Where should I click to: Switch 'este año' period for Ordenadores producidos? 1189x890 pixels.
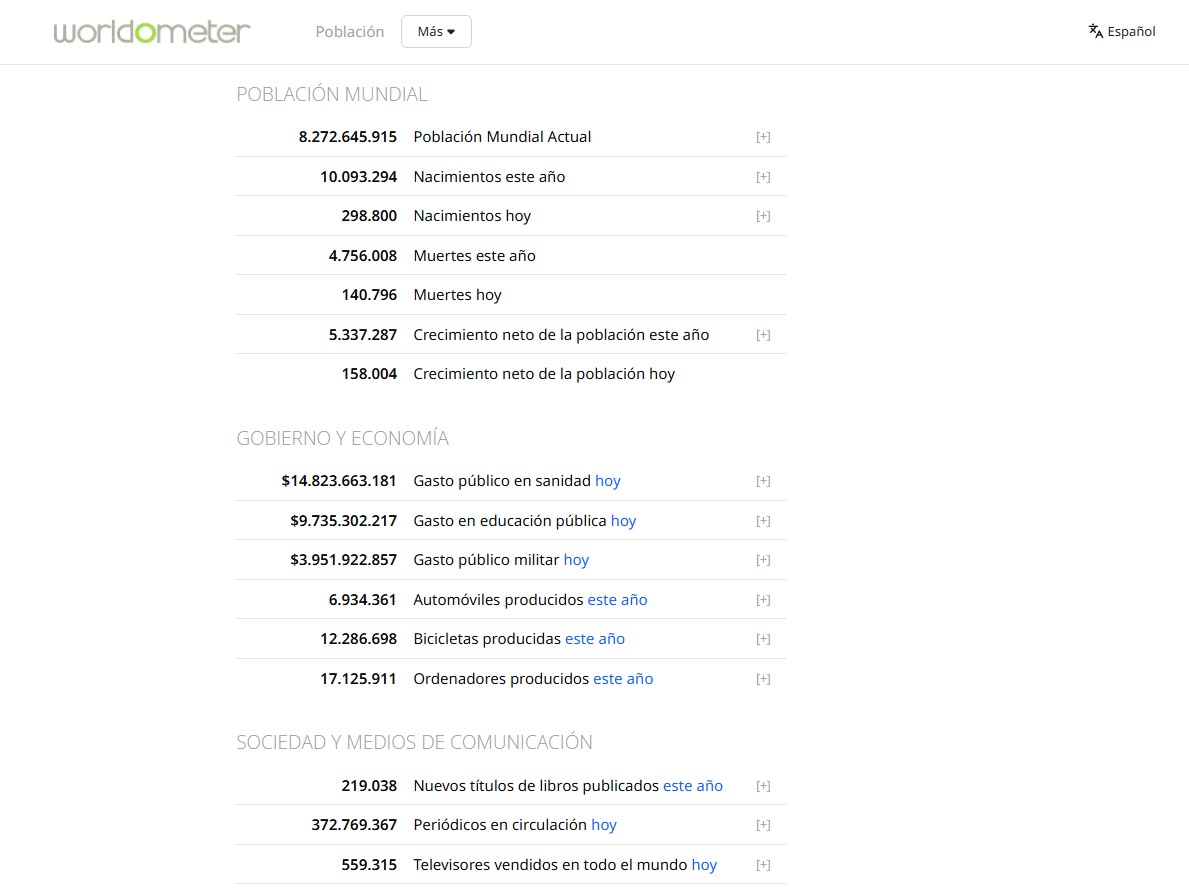tap(623, 679)
